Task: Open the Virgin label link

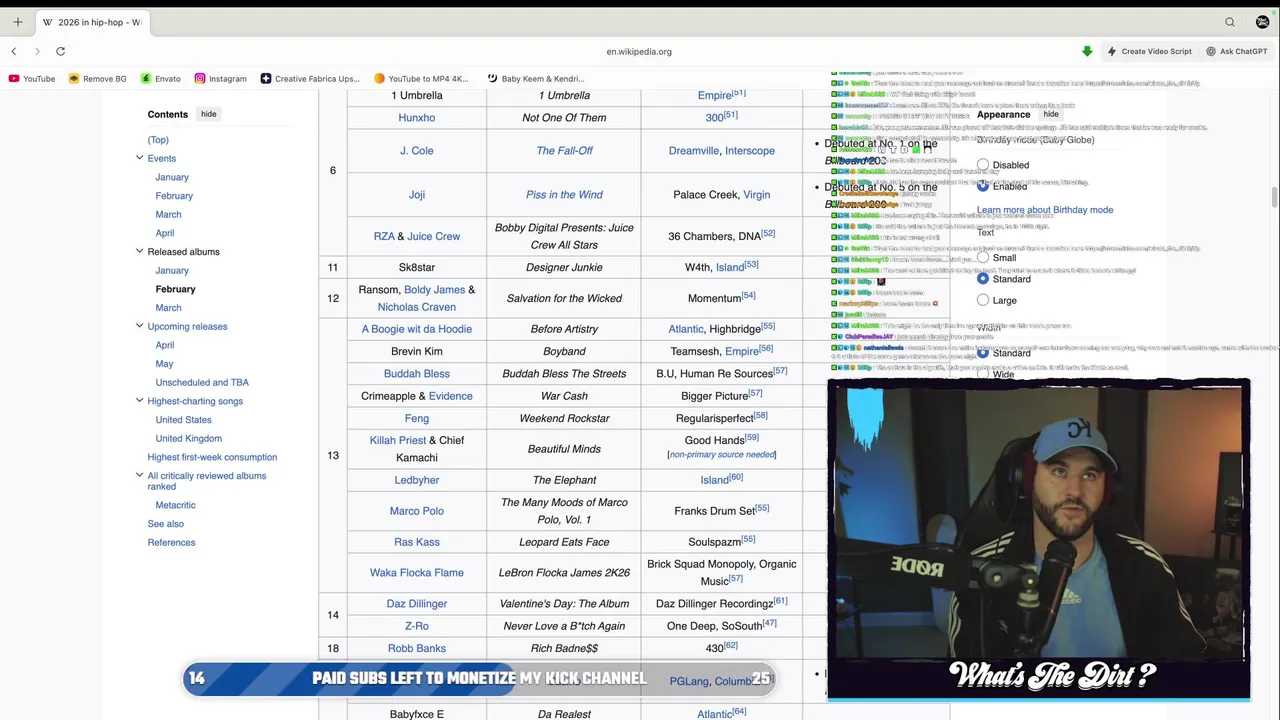Action: tap(757, 195)
